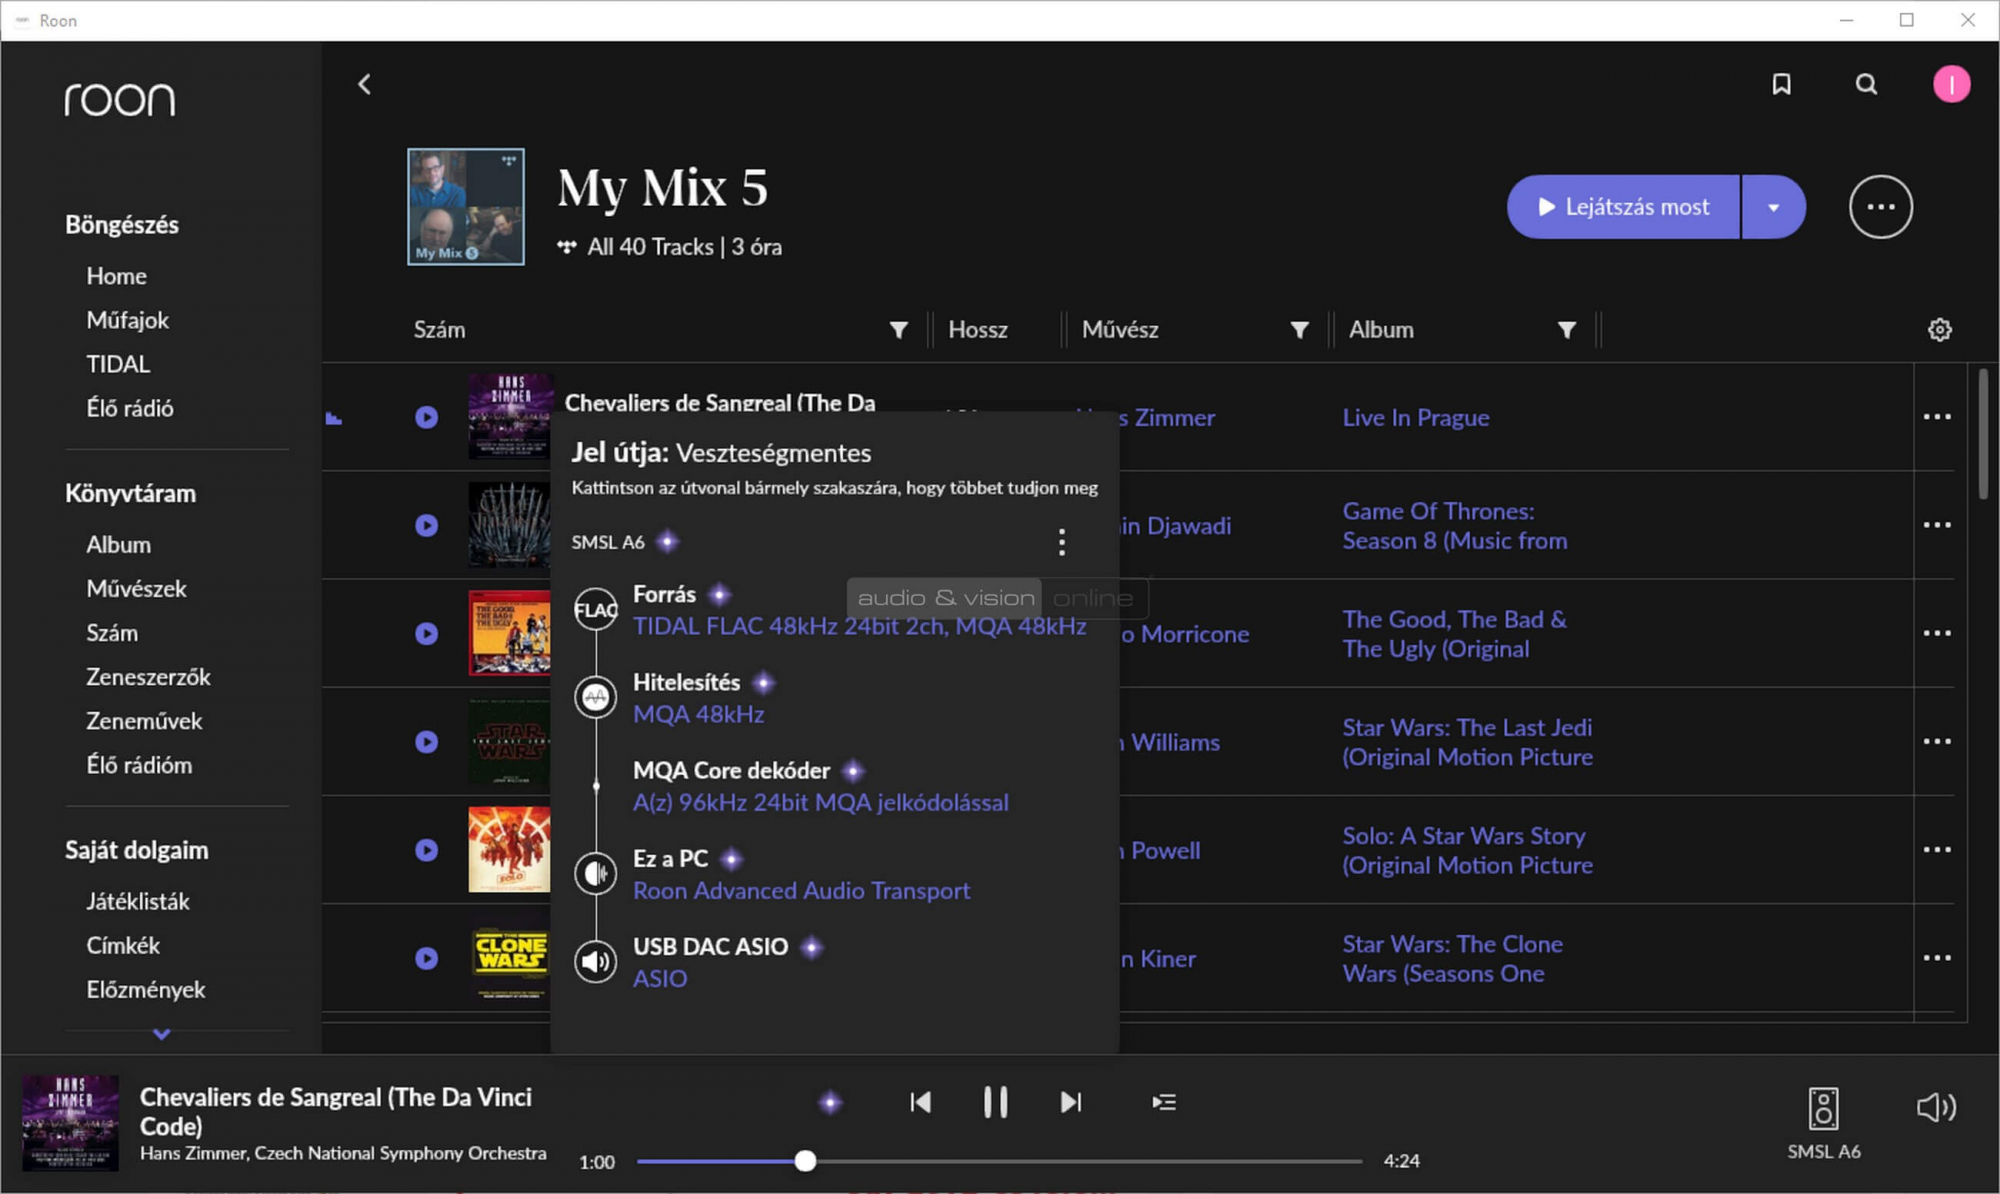
Task: Play the Solo: A Star Wars Story row
Action: [x=427, y=850]
